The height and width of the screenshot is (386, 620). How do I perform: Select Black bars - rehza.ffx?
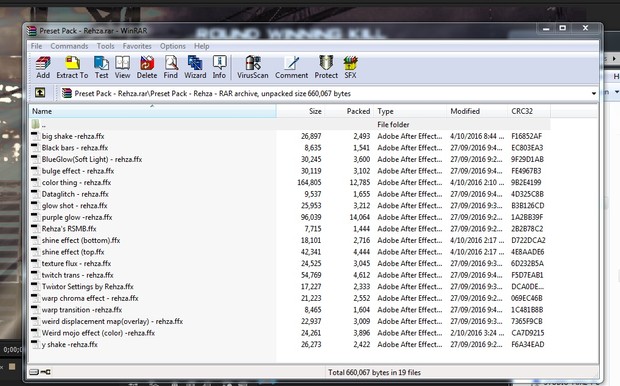(x=75, y=148)
